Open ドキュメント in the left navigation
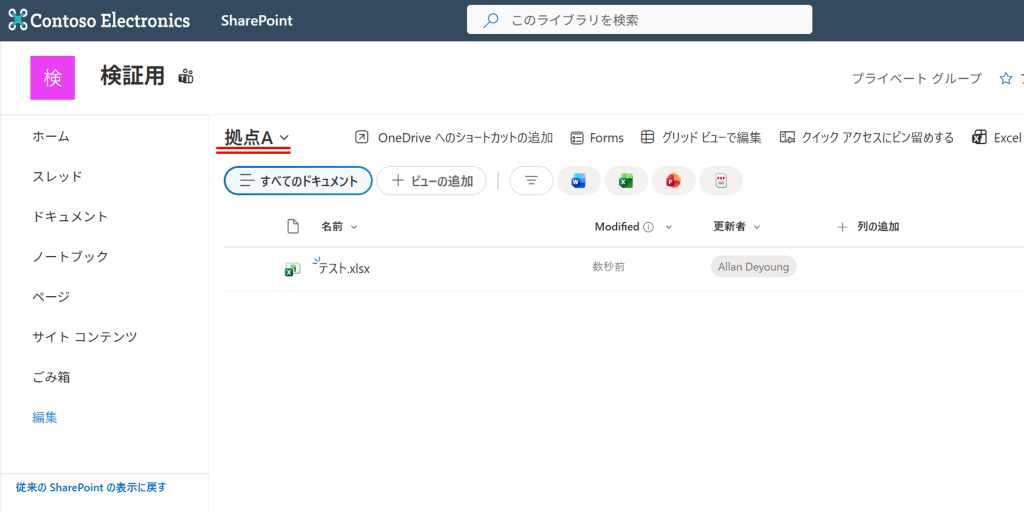Screen dimensions: 1024x512 [x=70, y=216]
